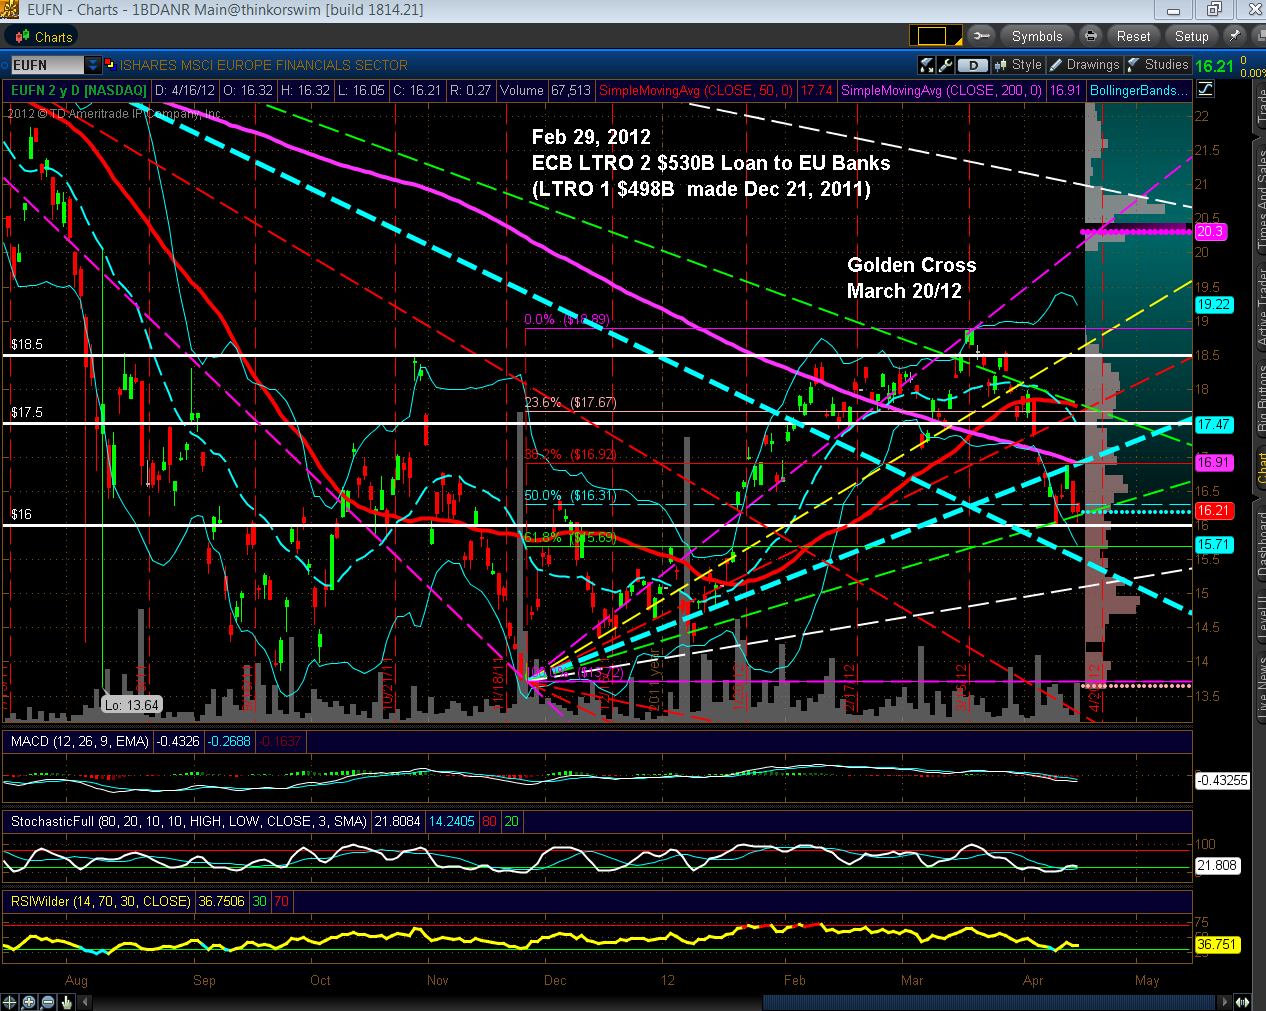Screen dimensions: 1266x1011
Task: Click the 36.751 RSI axis value label
Action: point(1217,944)
